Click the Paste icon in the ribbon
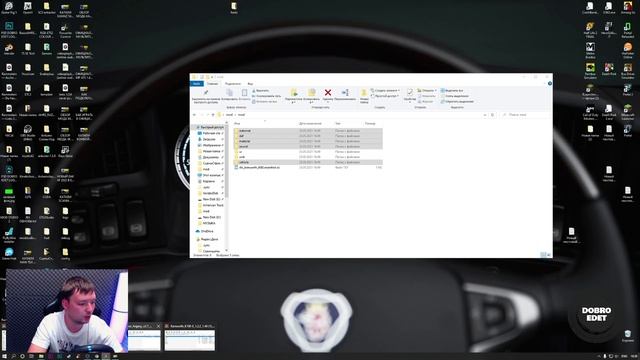 [244, 95]
